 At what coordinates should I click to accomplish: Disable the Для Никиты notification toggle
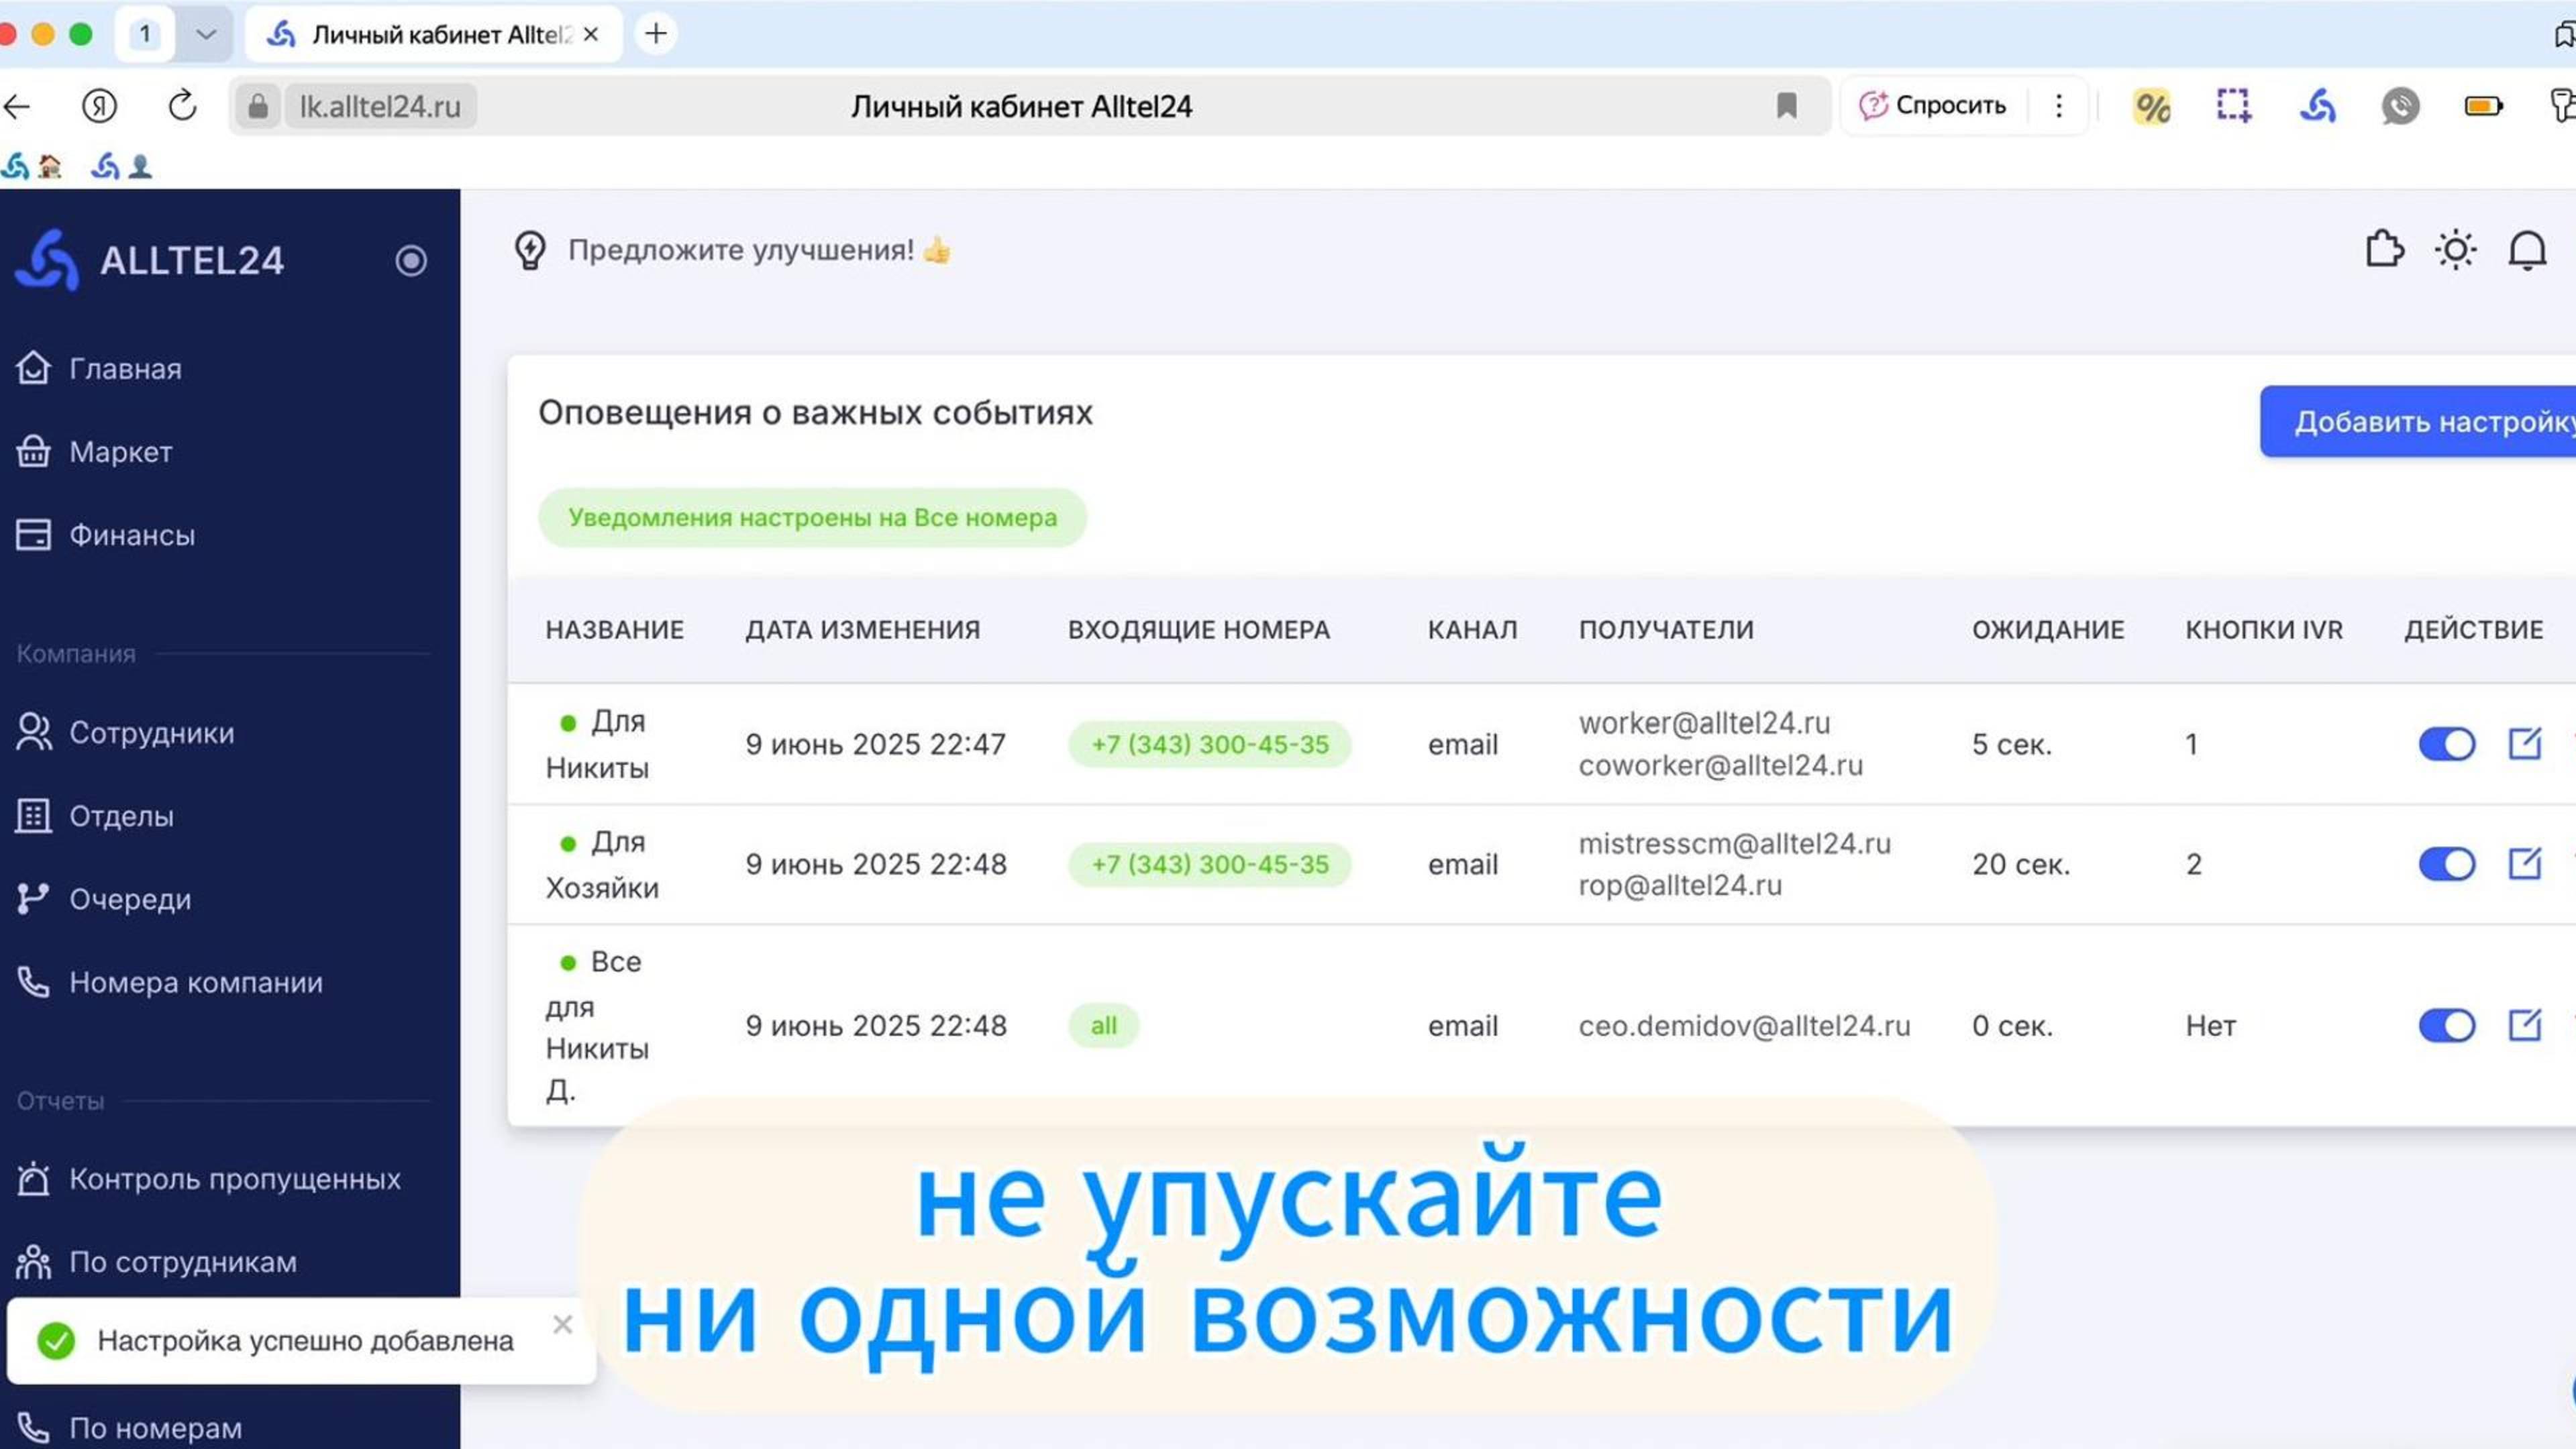coord(2446,744)
